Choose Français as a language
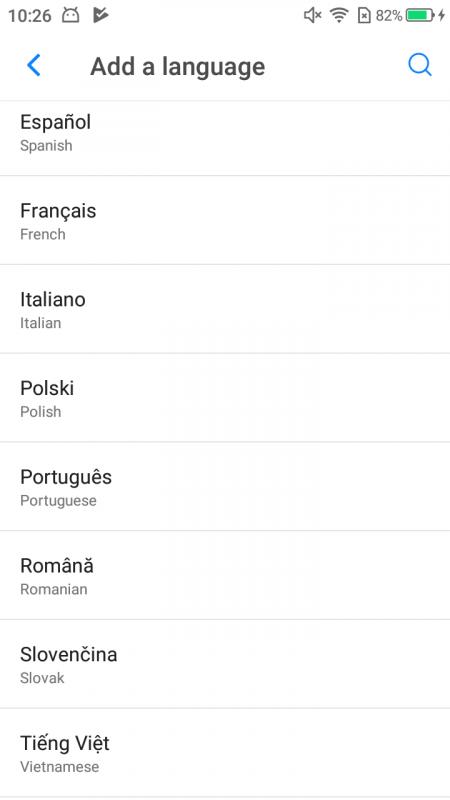 click(225, 220)
